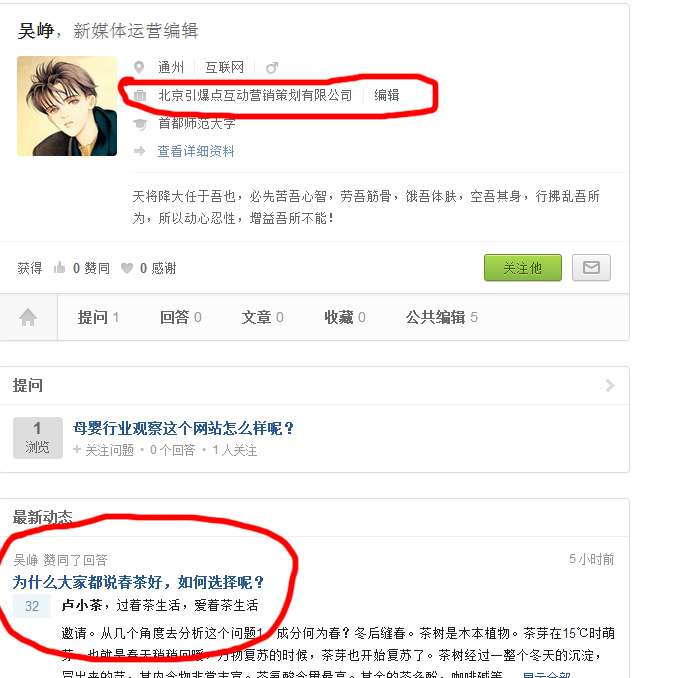
Task: Open 为什么大家都说春茶好 question link
Action: (138, 582)
